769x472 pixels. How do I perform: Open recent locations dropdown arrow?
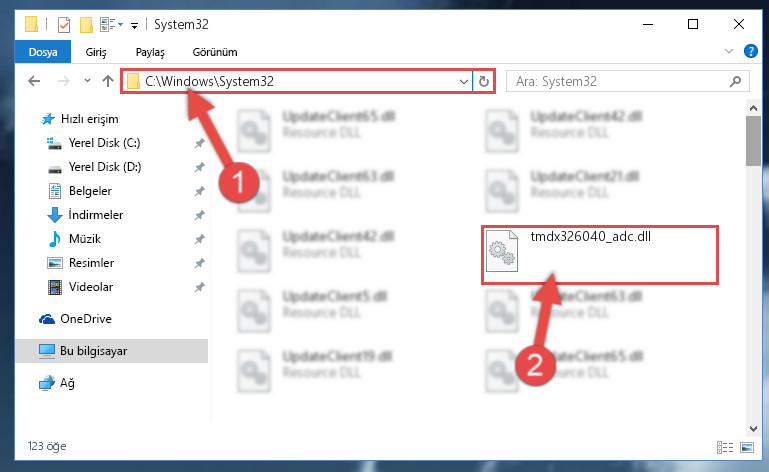point(87,80)
